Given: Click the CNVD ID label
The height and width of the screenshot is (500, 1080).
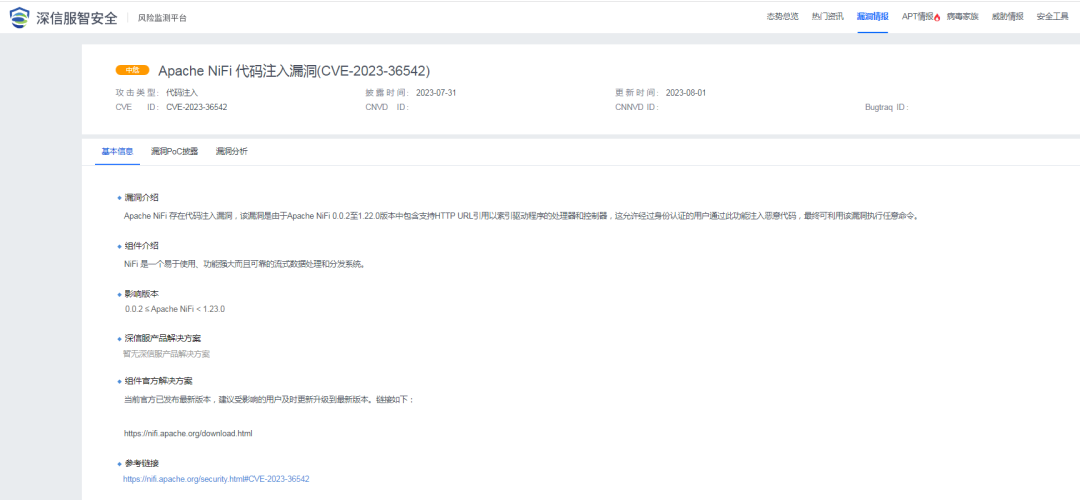Looking at the screenshot, I should (388, 107).
